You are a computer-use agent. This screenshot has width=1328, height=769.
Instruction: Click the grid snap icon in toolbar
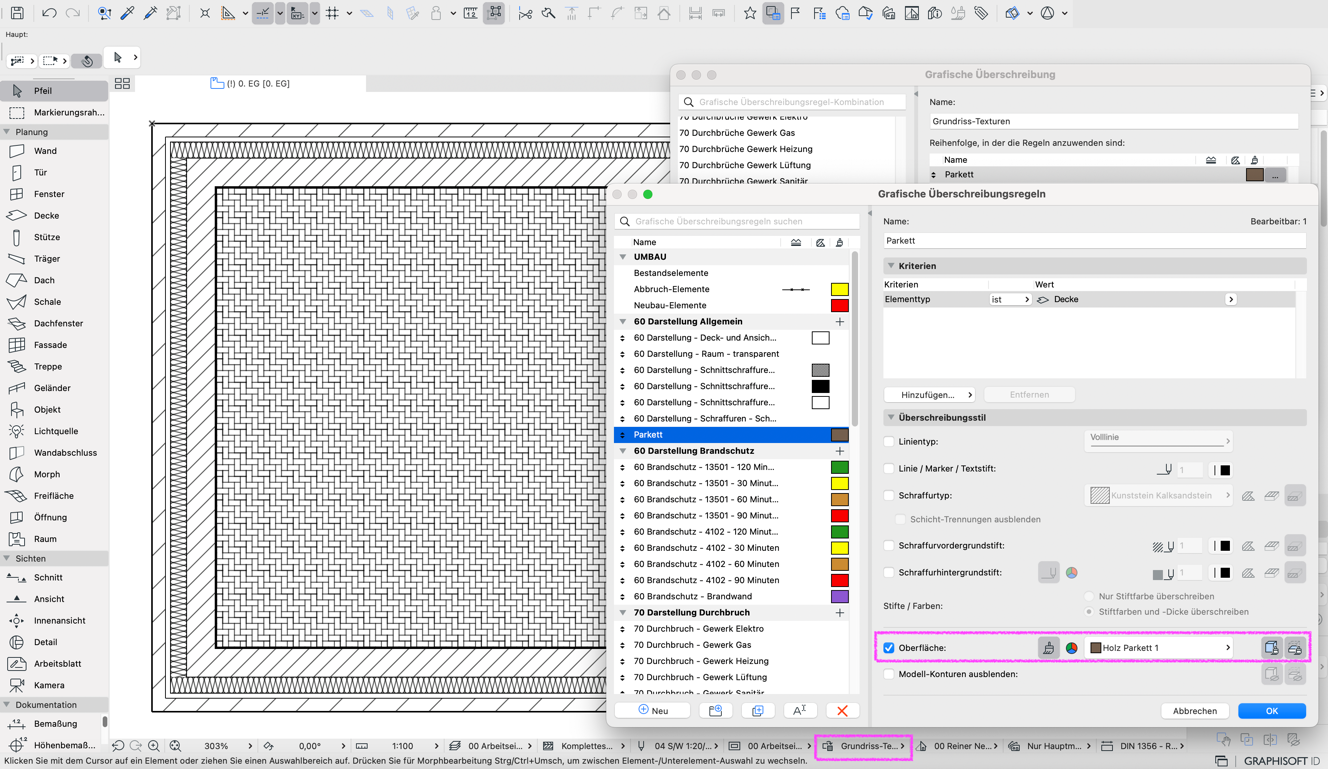[x=332, y=13]
